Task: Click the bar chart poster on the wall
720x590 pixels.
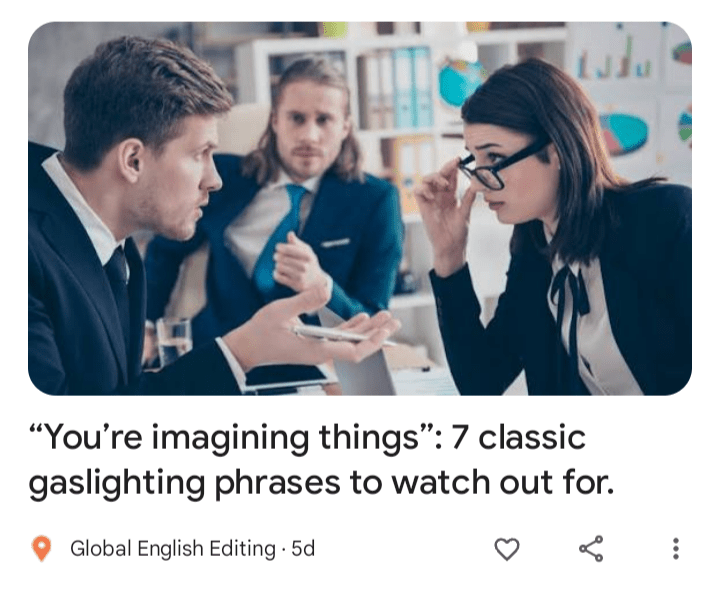Action: [x=614, y=54]
